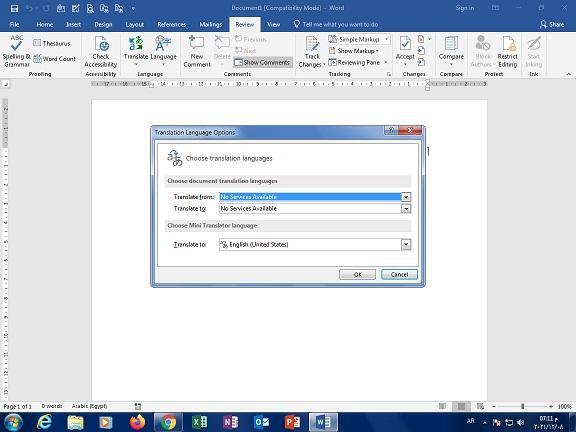Viewport: 576px width, 432px height.
Task: Open Word Count
Action: (x=54, y=59)
